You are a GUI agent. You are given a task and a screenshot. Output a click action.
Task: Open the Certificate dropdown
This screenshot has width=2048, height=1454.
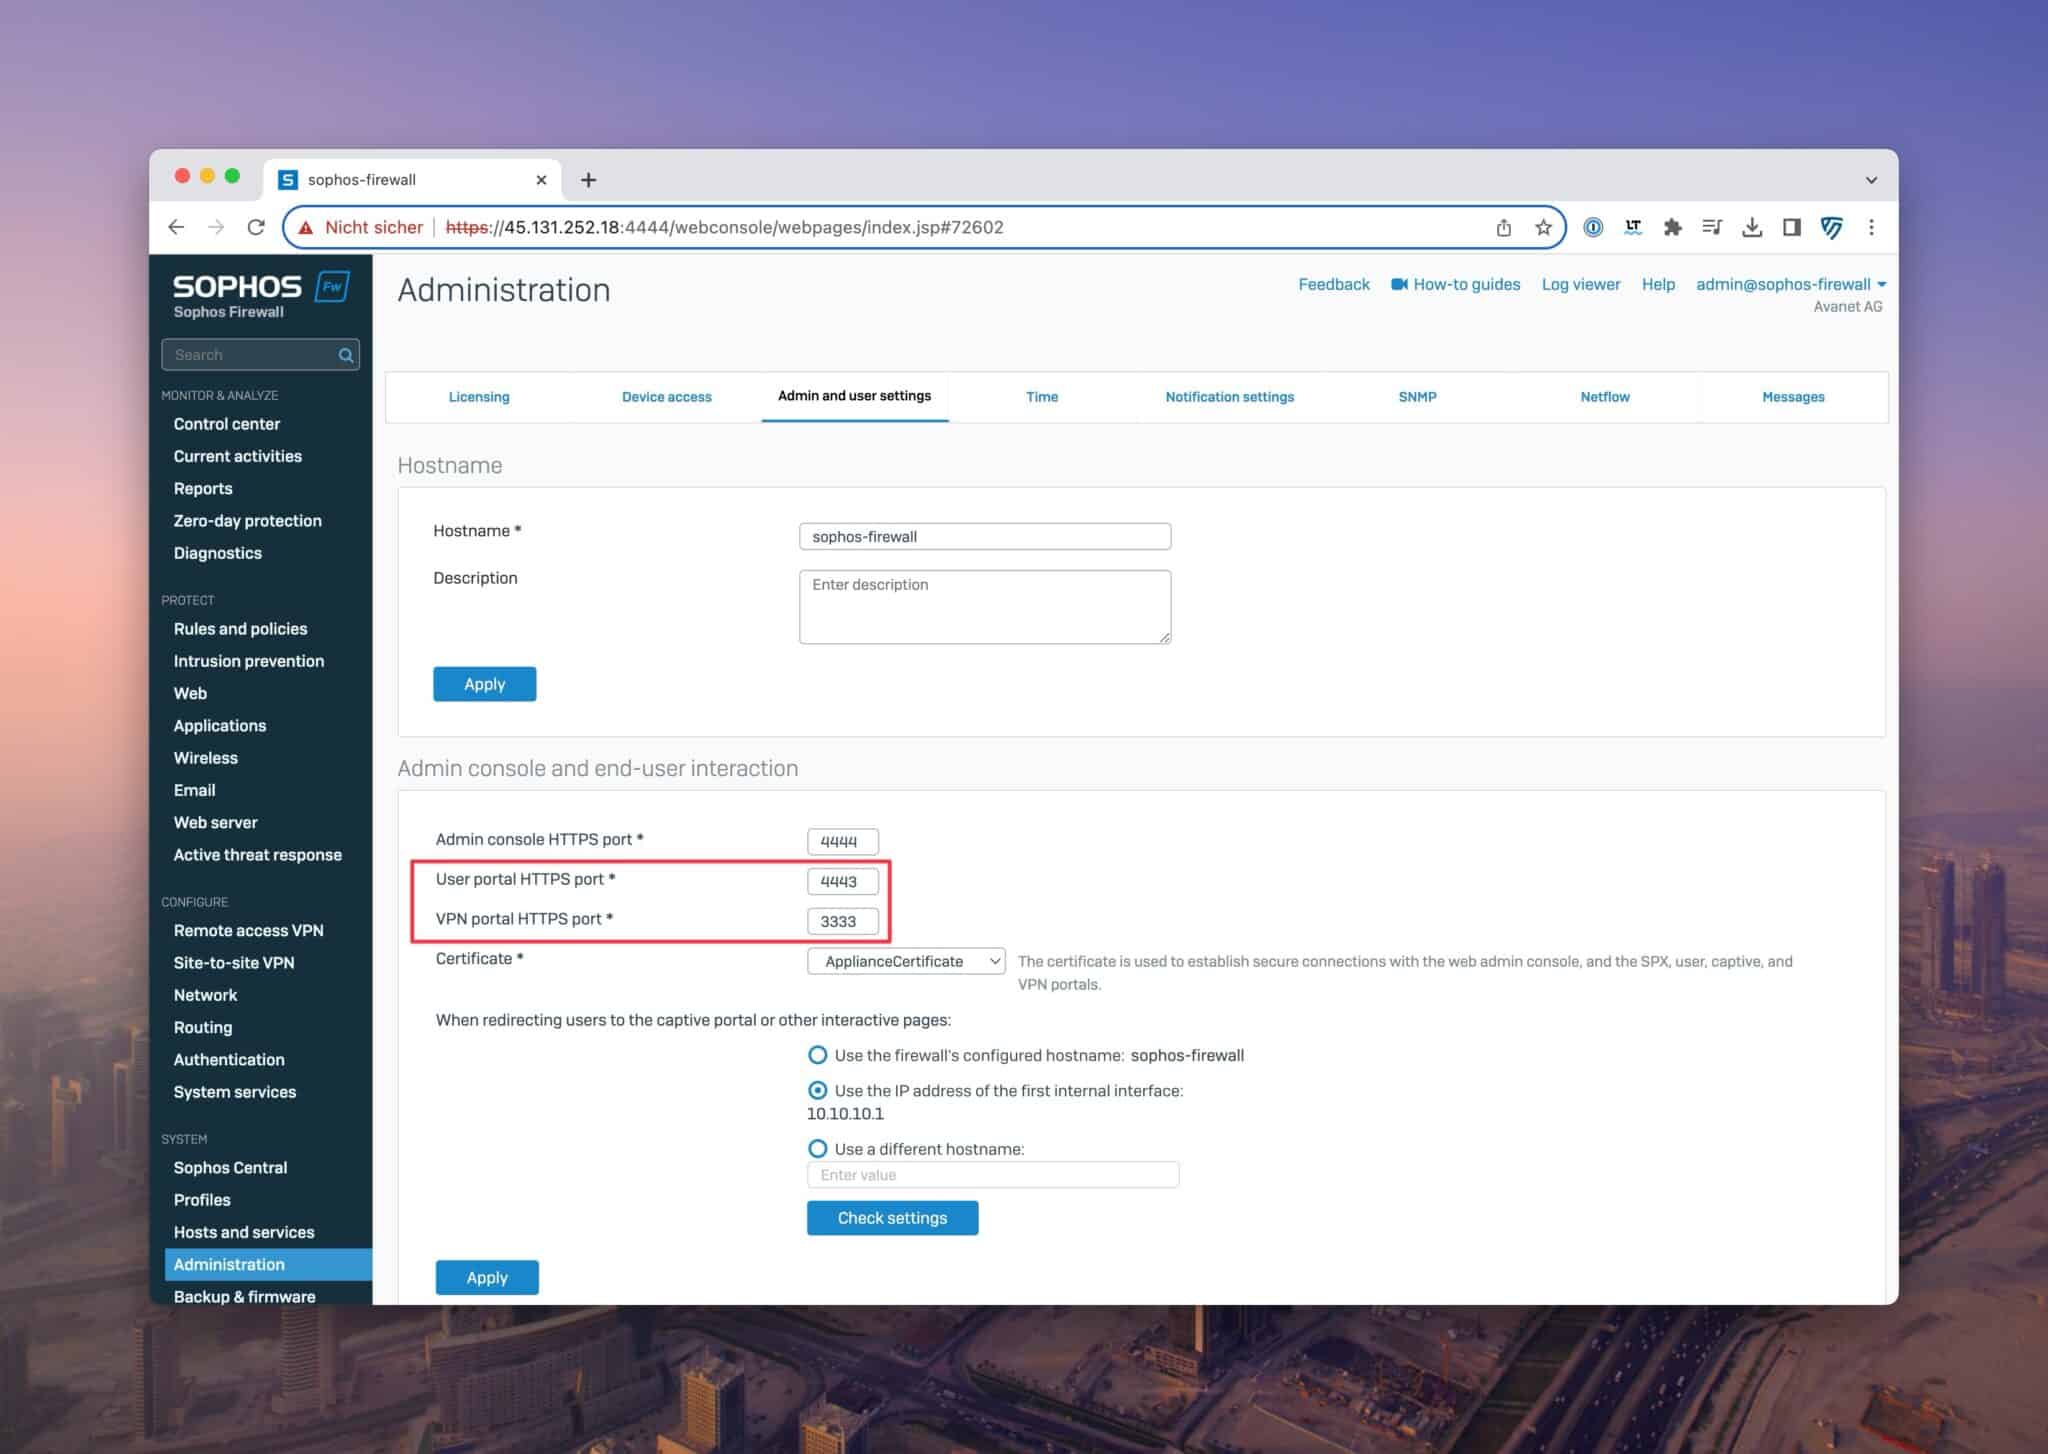pos(905,961)
